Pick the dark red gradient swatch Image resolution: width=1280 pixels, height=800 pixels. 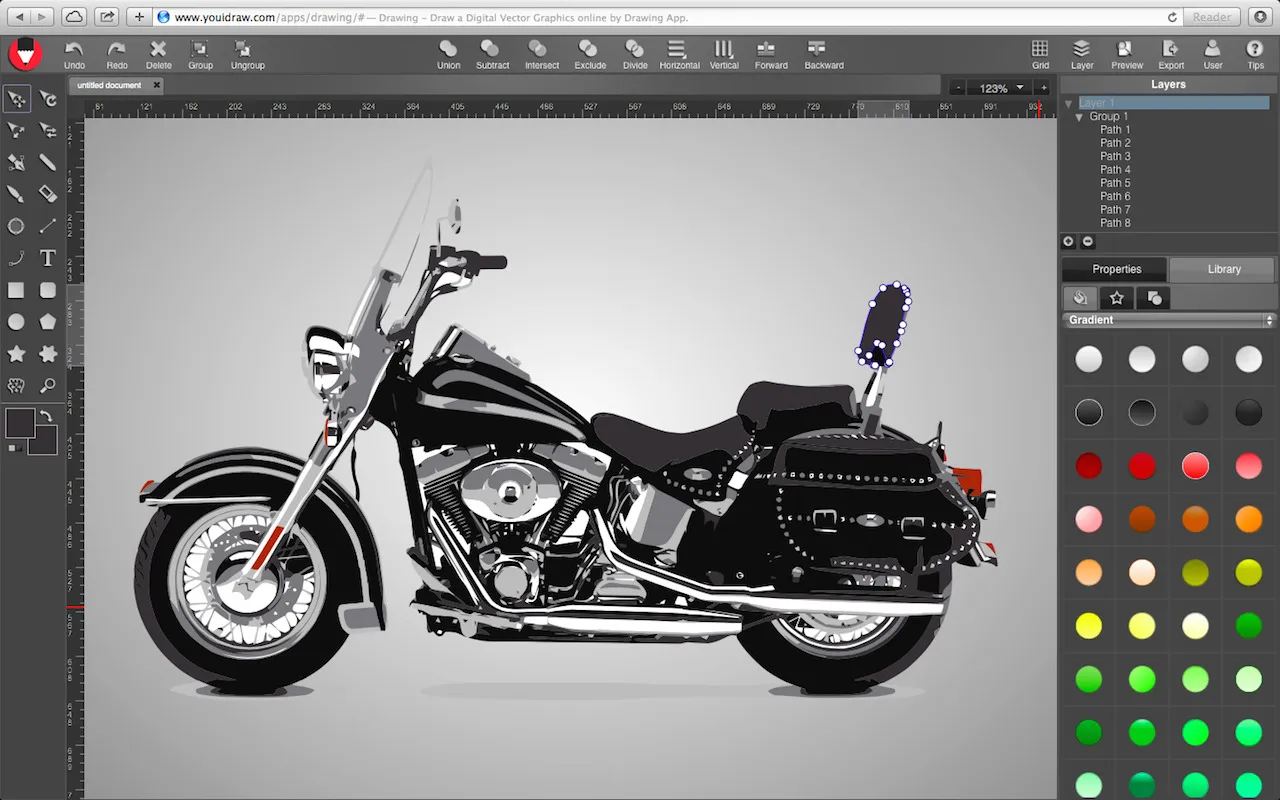(1089, 465)
